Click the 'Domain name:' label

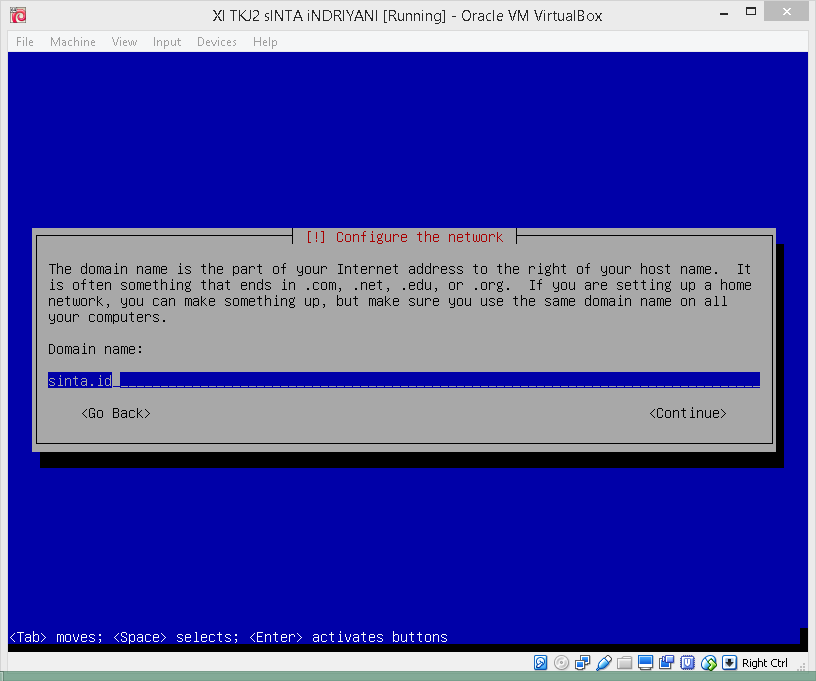pyautogui.click(x=95, y=349)
